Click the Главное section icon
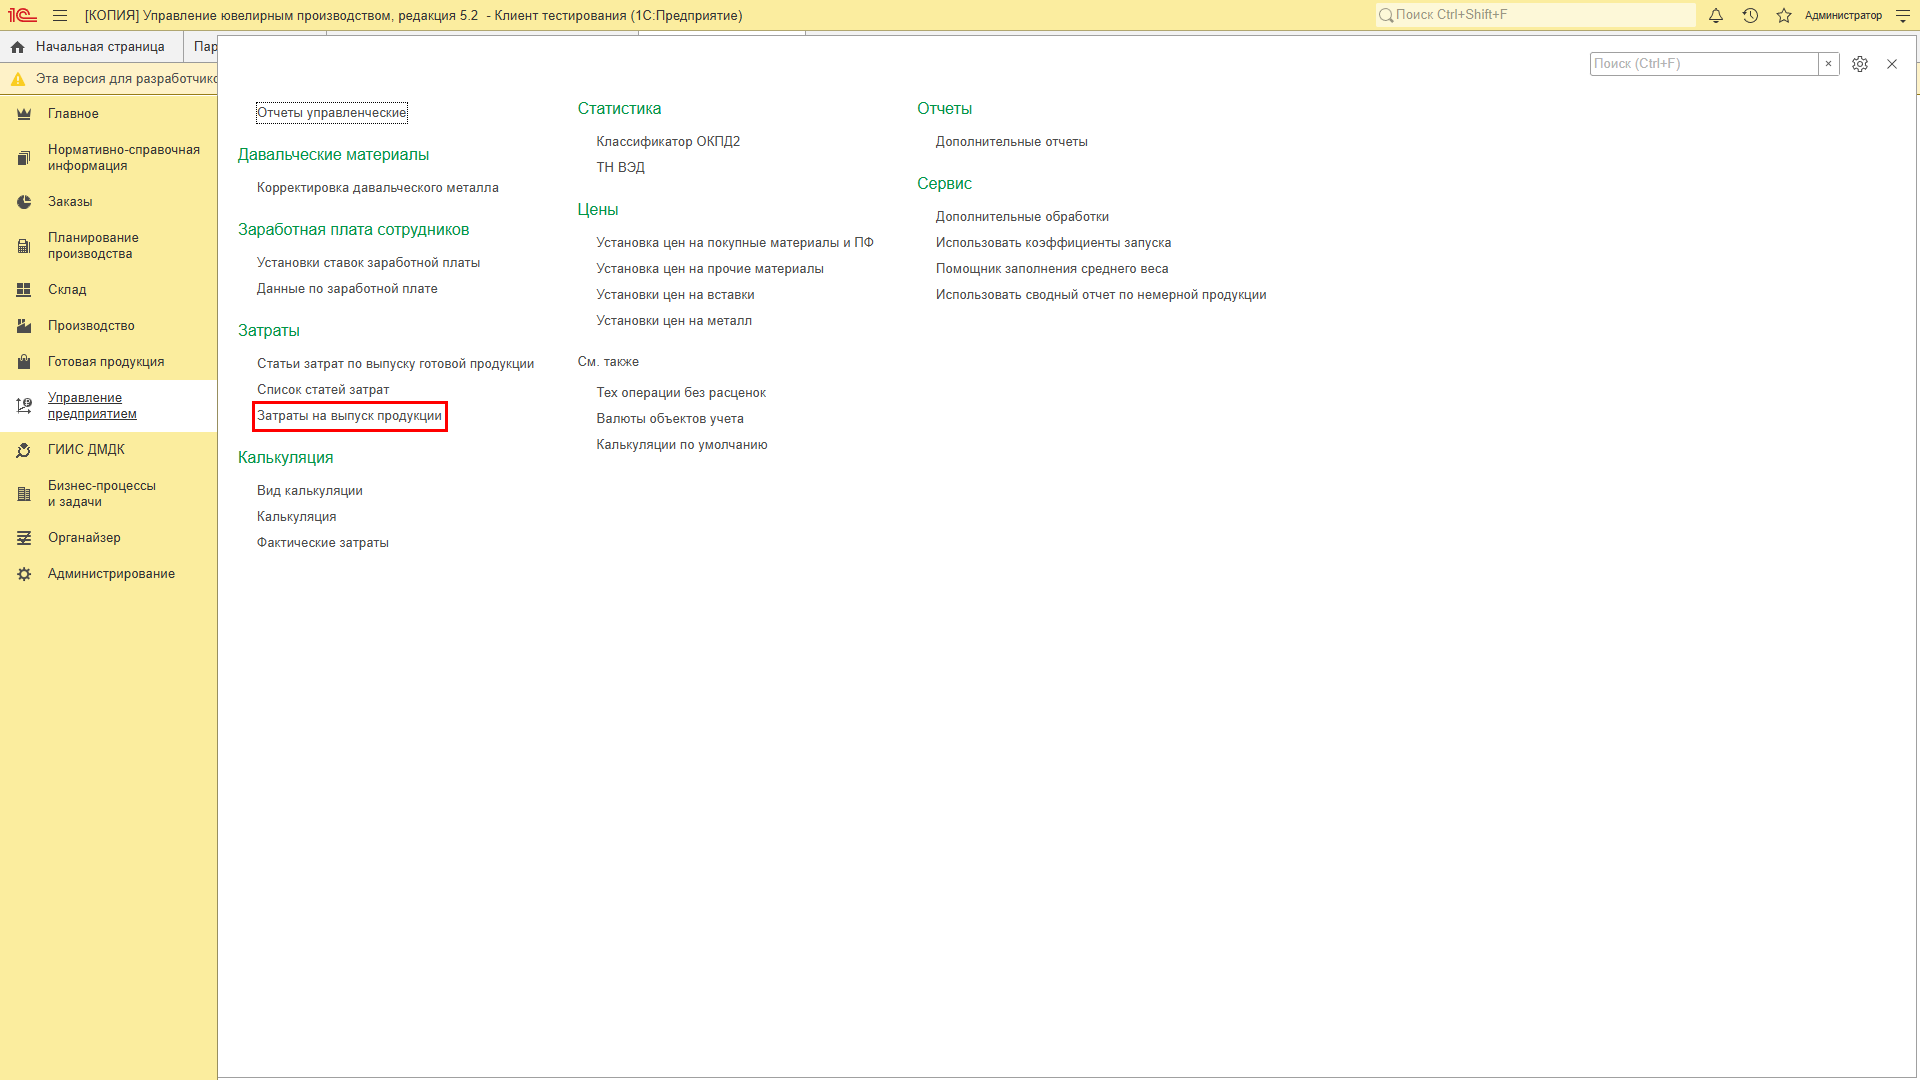 tap(24, 114)
